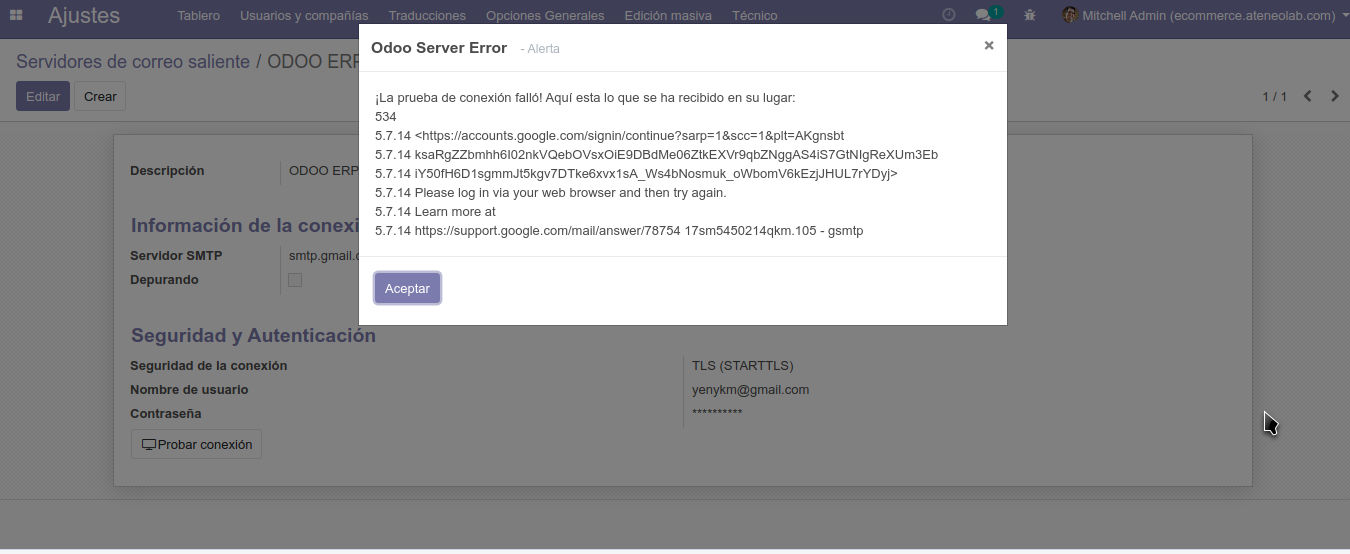Viewport: 1350px width, 554px height.
Task: Click the Contraseña label
Action: click(165, 414)
